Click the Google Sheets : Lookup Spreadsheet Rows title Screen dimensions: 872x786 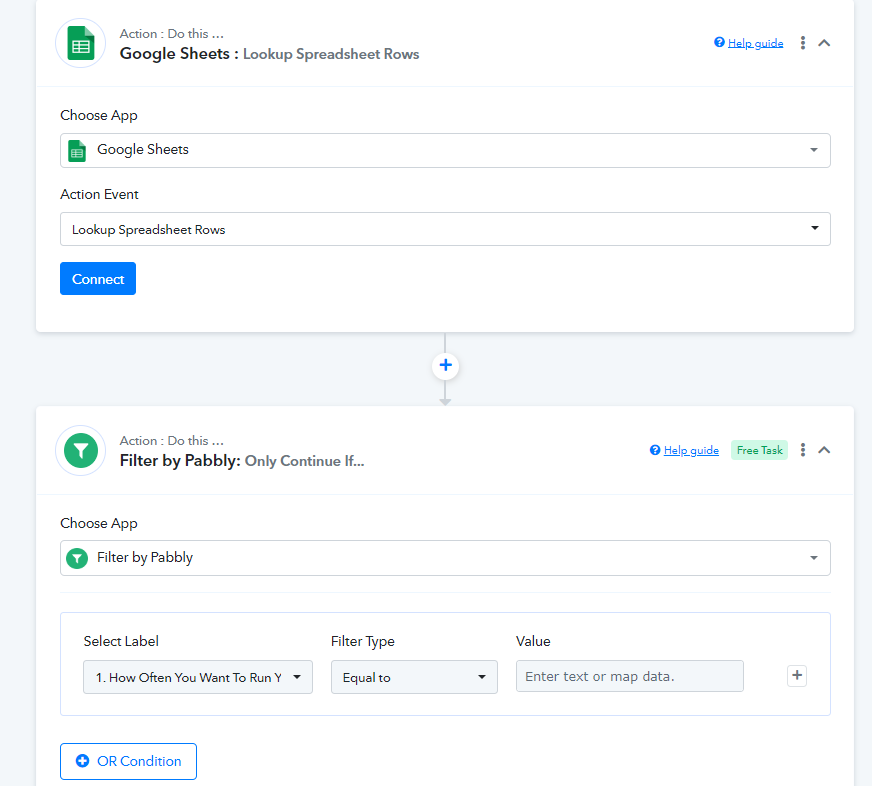(x=269, y=54)
